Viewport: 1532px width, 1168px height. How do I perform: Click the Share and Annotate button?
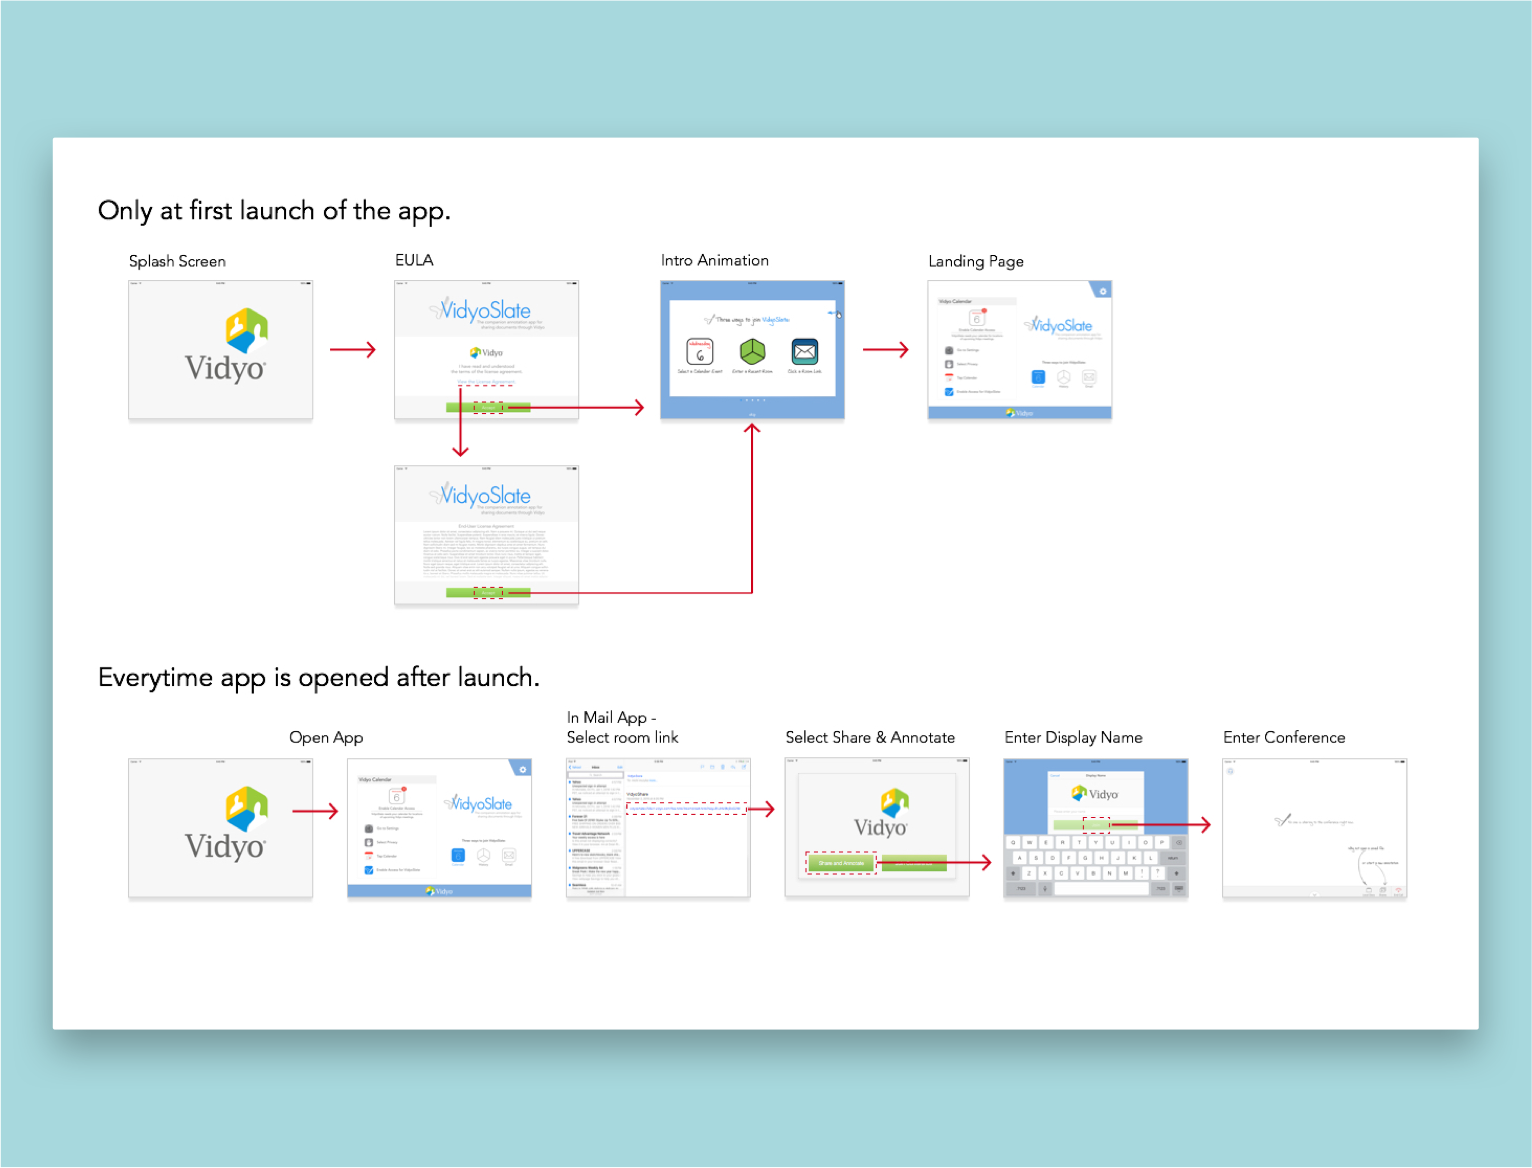pyautogui.click(x=841, y=863)
